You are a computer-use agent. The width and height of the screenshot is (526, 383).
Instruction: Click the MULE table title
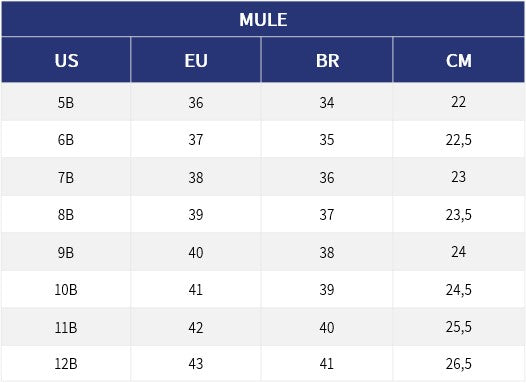coord(263,19)
